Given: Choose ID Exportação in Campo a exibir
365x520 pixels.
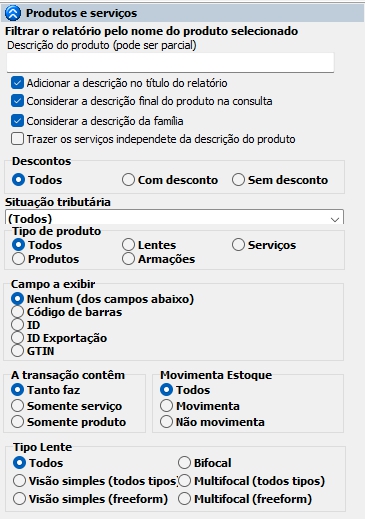Looking at the screenshot, I should pos(17,338).
